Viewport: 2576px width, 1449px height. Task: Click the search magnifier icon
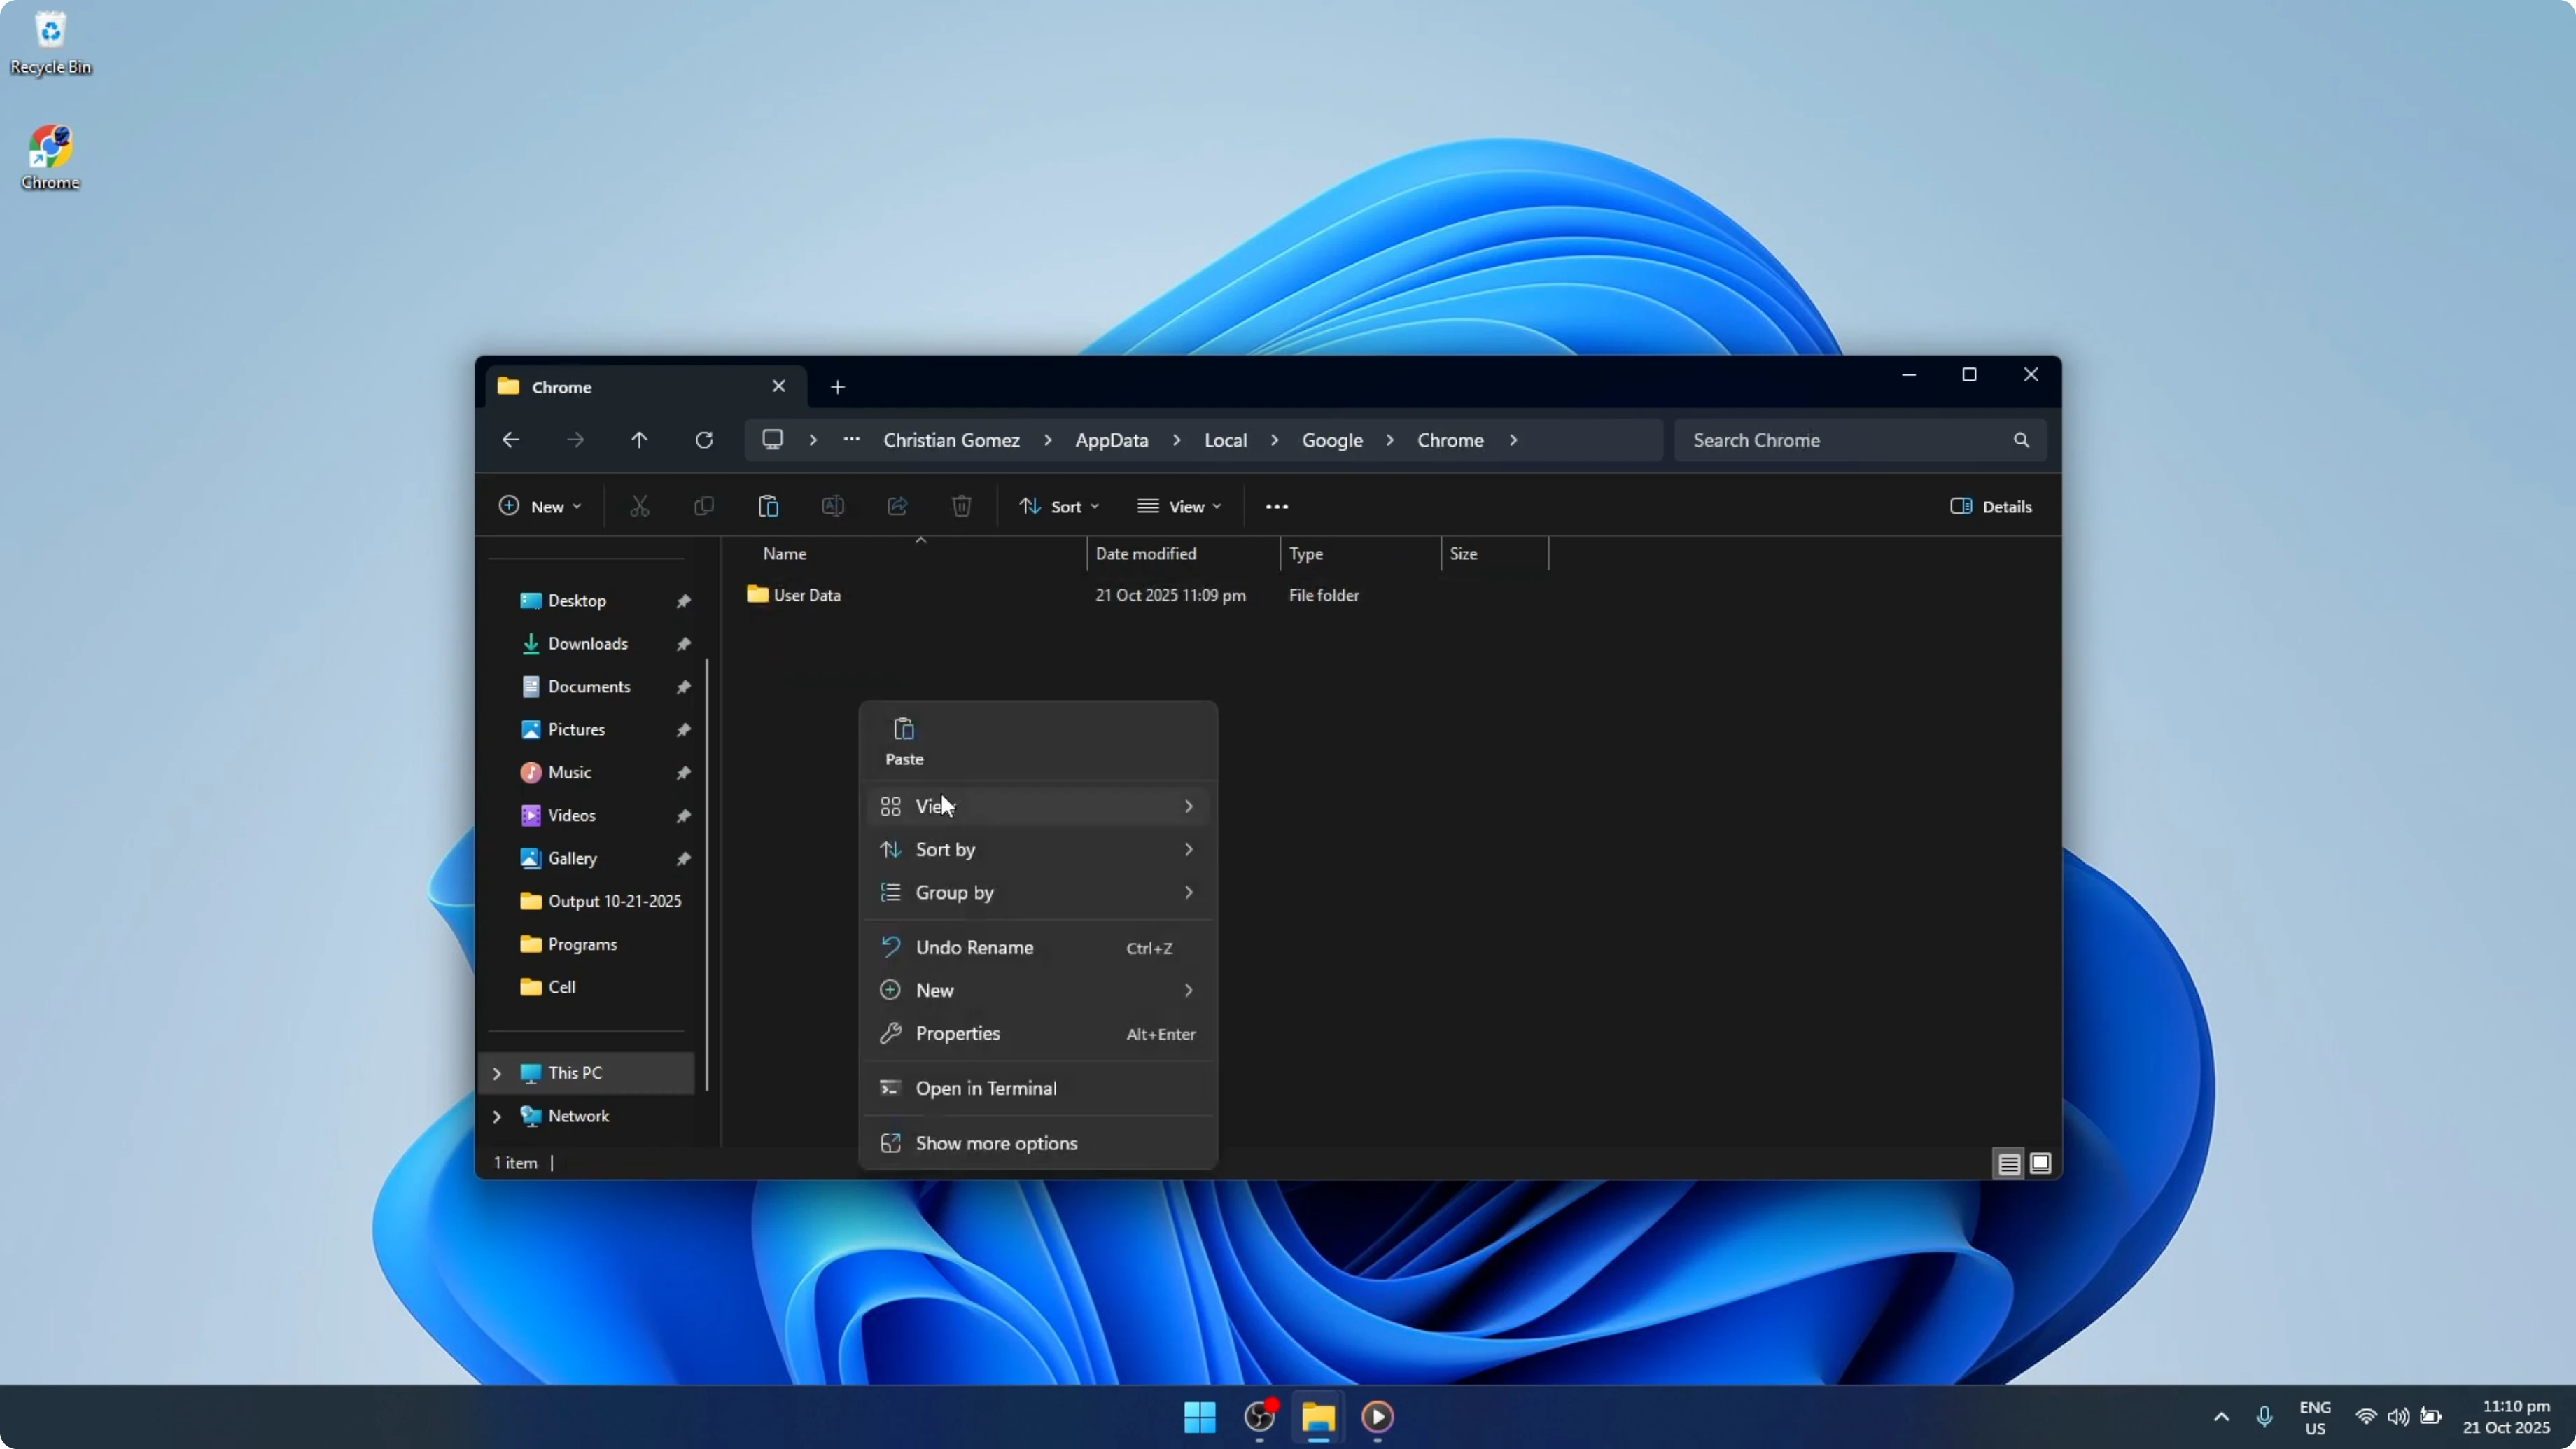pos(2021,440)
